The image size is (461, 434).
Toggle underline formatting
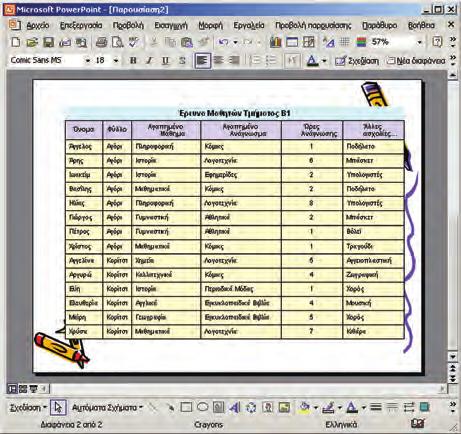click(x=166, y=61)
